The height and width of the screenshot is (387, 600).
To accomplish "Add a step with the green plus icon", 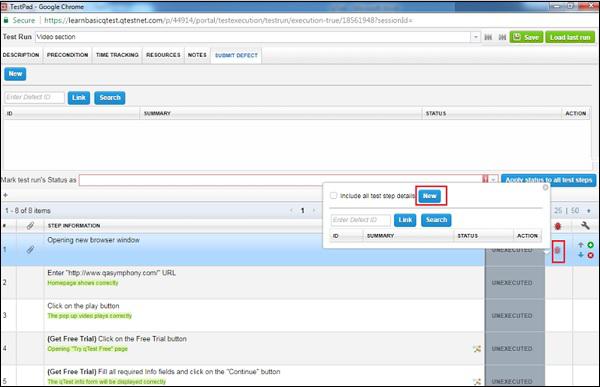I will click(x=590, y=245).
